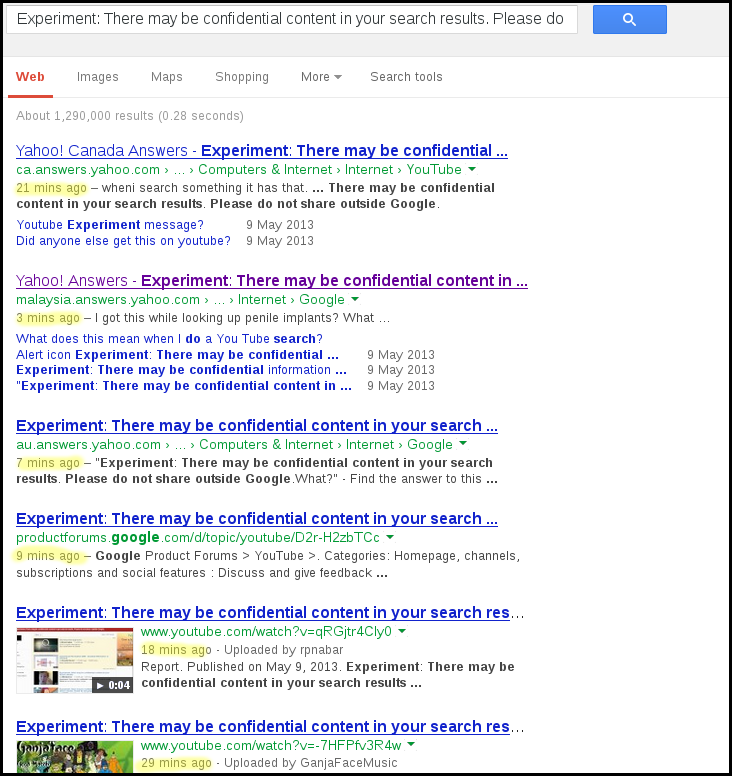Open 'Experiment: There may be confidential information' sublink

point(181,370)
